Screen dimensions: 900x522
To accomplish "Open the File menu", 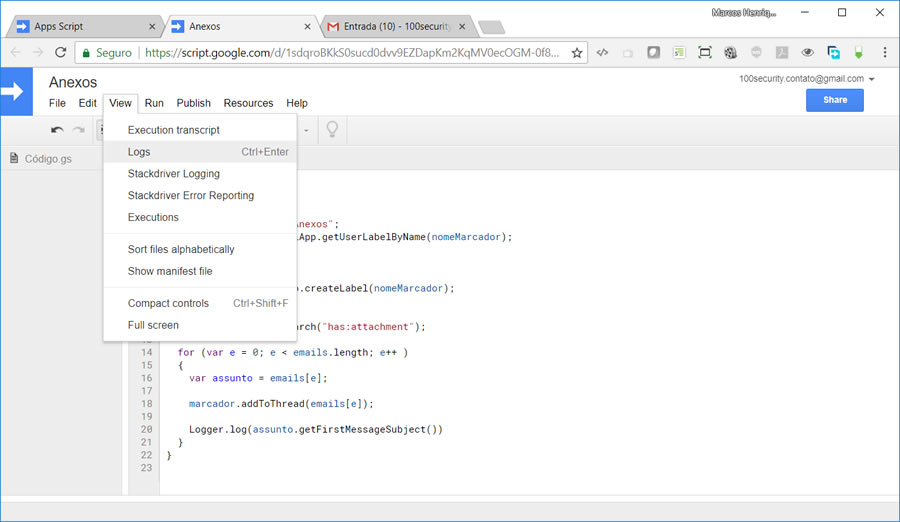I will pos(57,103).
